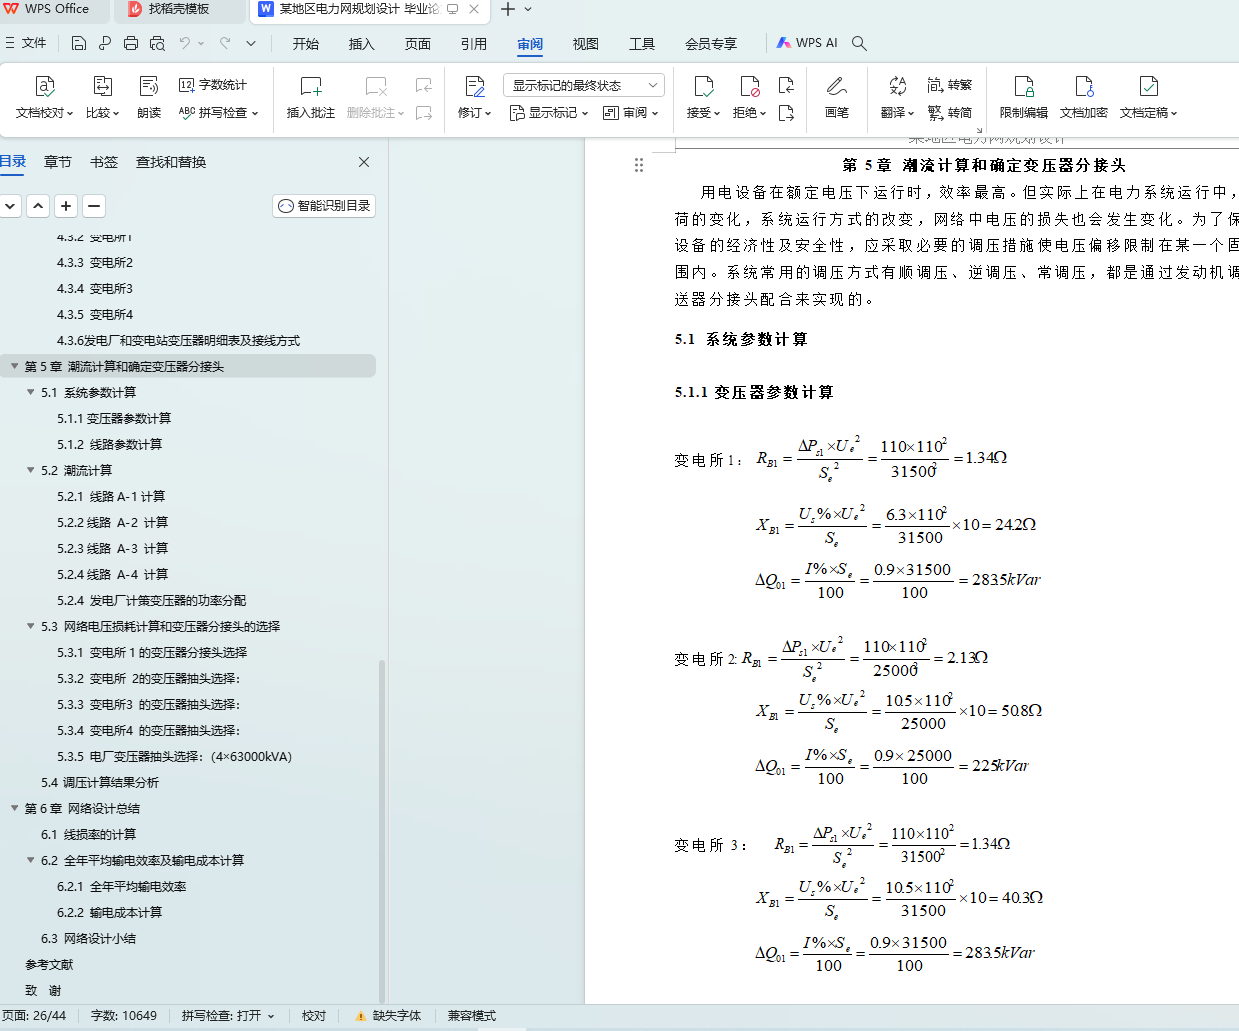Click the 拒绝 reject changes icon

point(749,87)
